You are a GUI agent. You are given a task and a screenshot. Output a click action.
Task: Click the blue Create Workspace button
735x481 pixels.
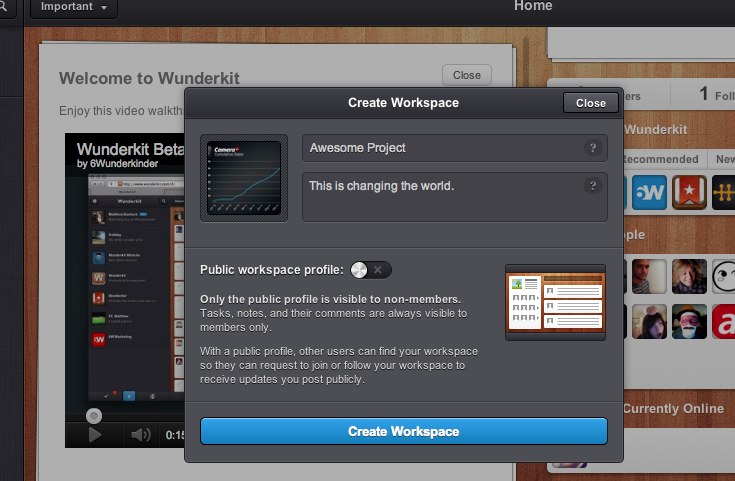[404, 431]
